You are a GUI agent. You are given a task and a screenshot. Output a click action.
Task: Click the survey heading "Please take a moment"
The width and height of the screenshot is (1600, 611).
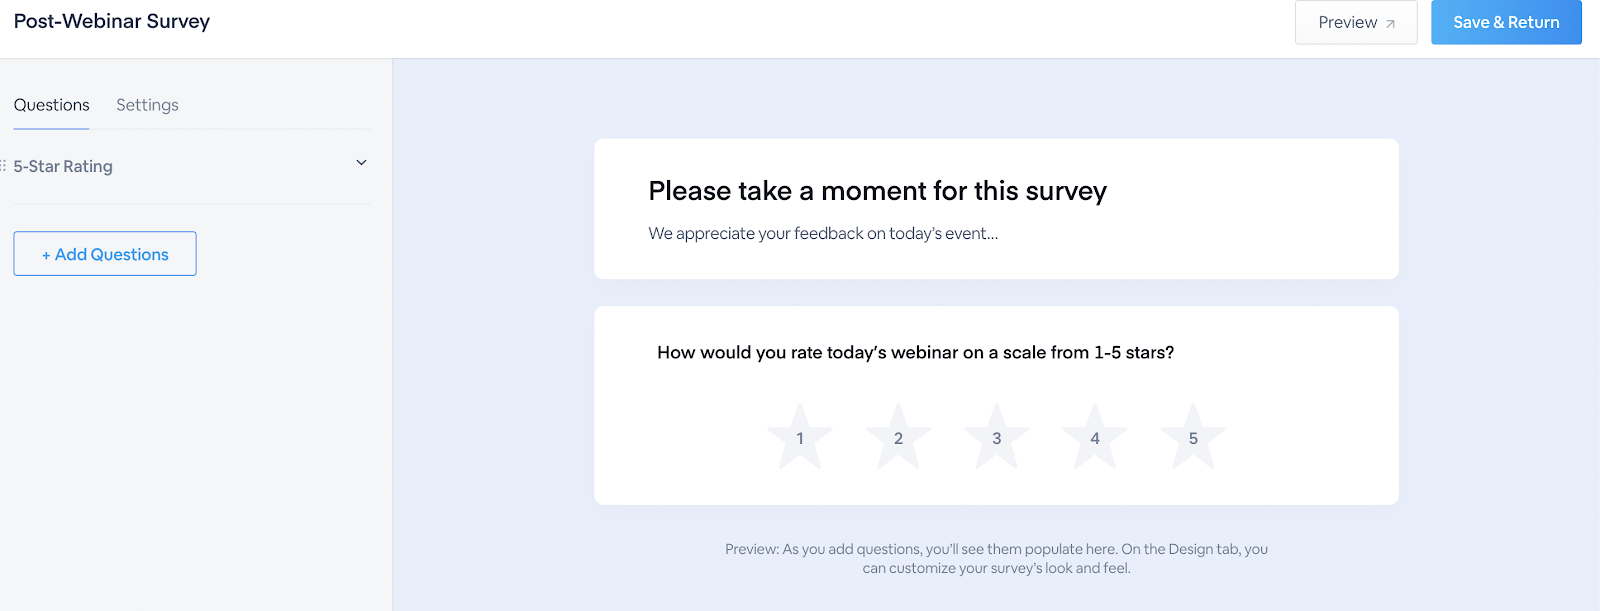(877, 191)
